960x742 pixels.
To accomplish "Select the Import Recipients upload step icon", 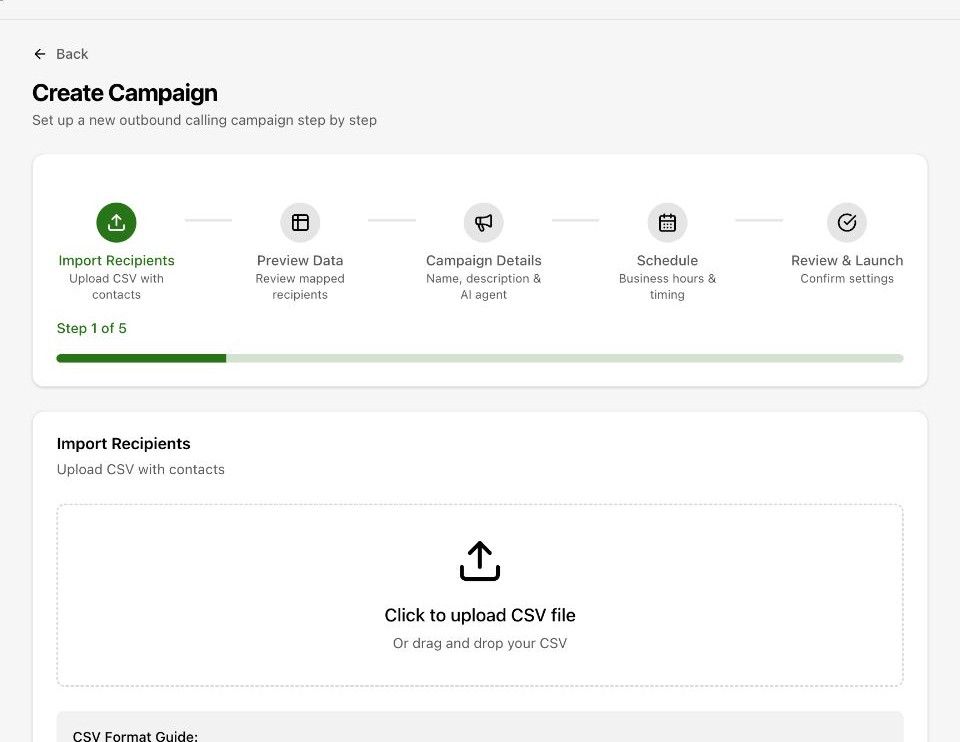I will (116, 222).
